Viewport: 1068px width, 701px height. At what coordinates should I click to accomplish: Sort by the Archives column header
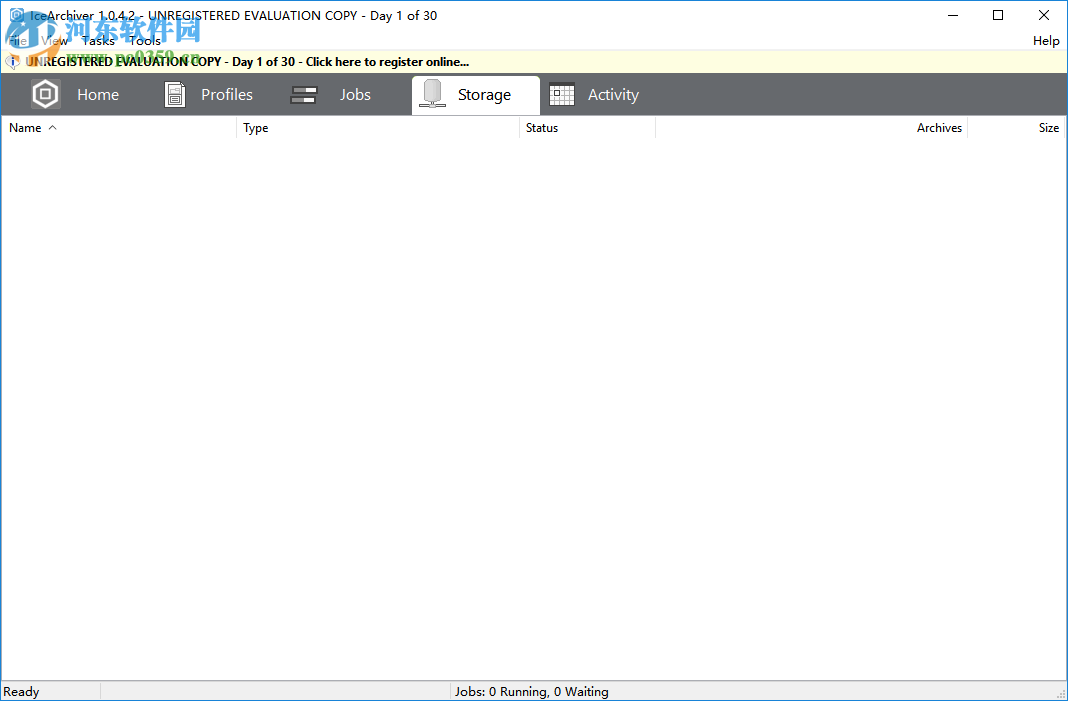coord(811,128)
